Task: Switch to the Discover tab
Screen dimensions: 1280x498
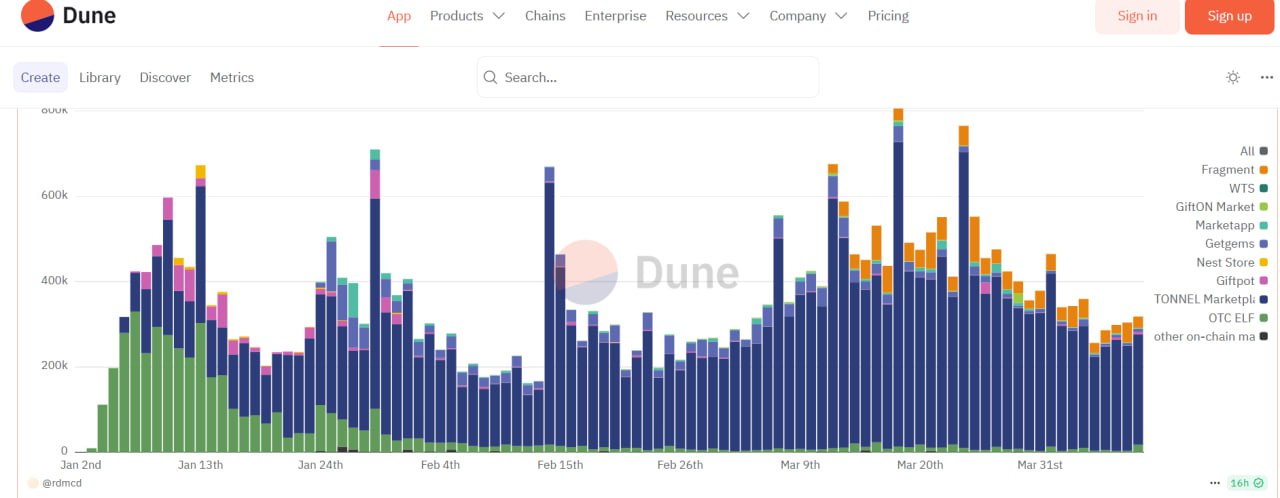Action: 165,77
